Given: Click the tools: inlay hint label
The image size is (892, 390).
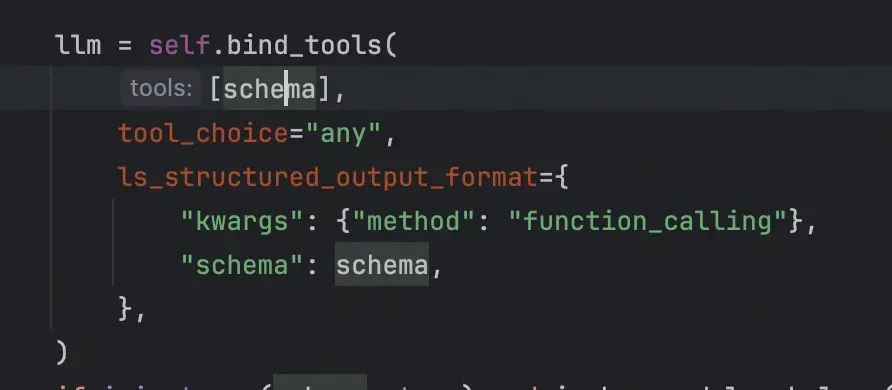Looking at the screenshot, I should [160, 88].
